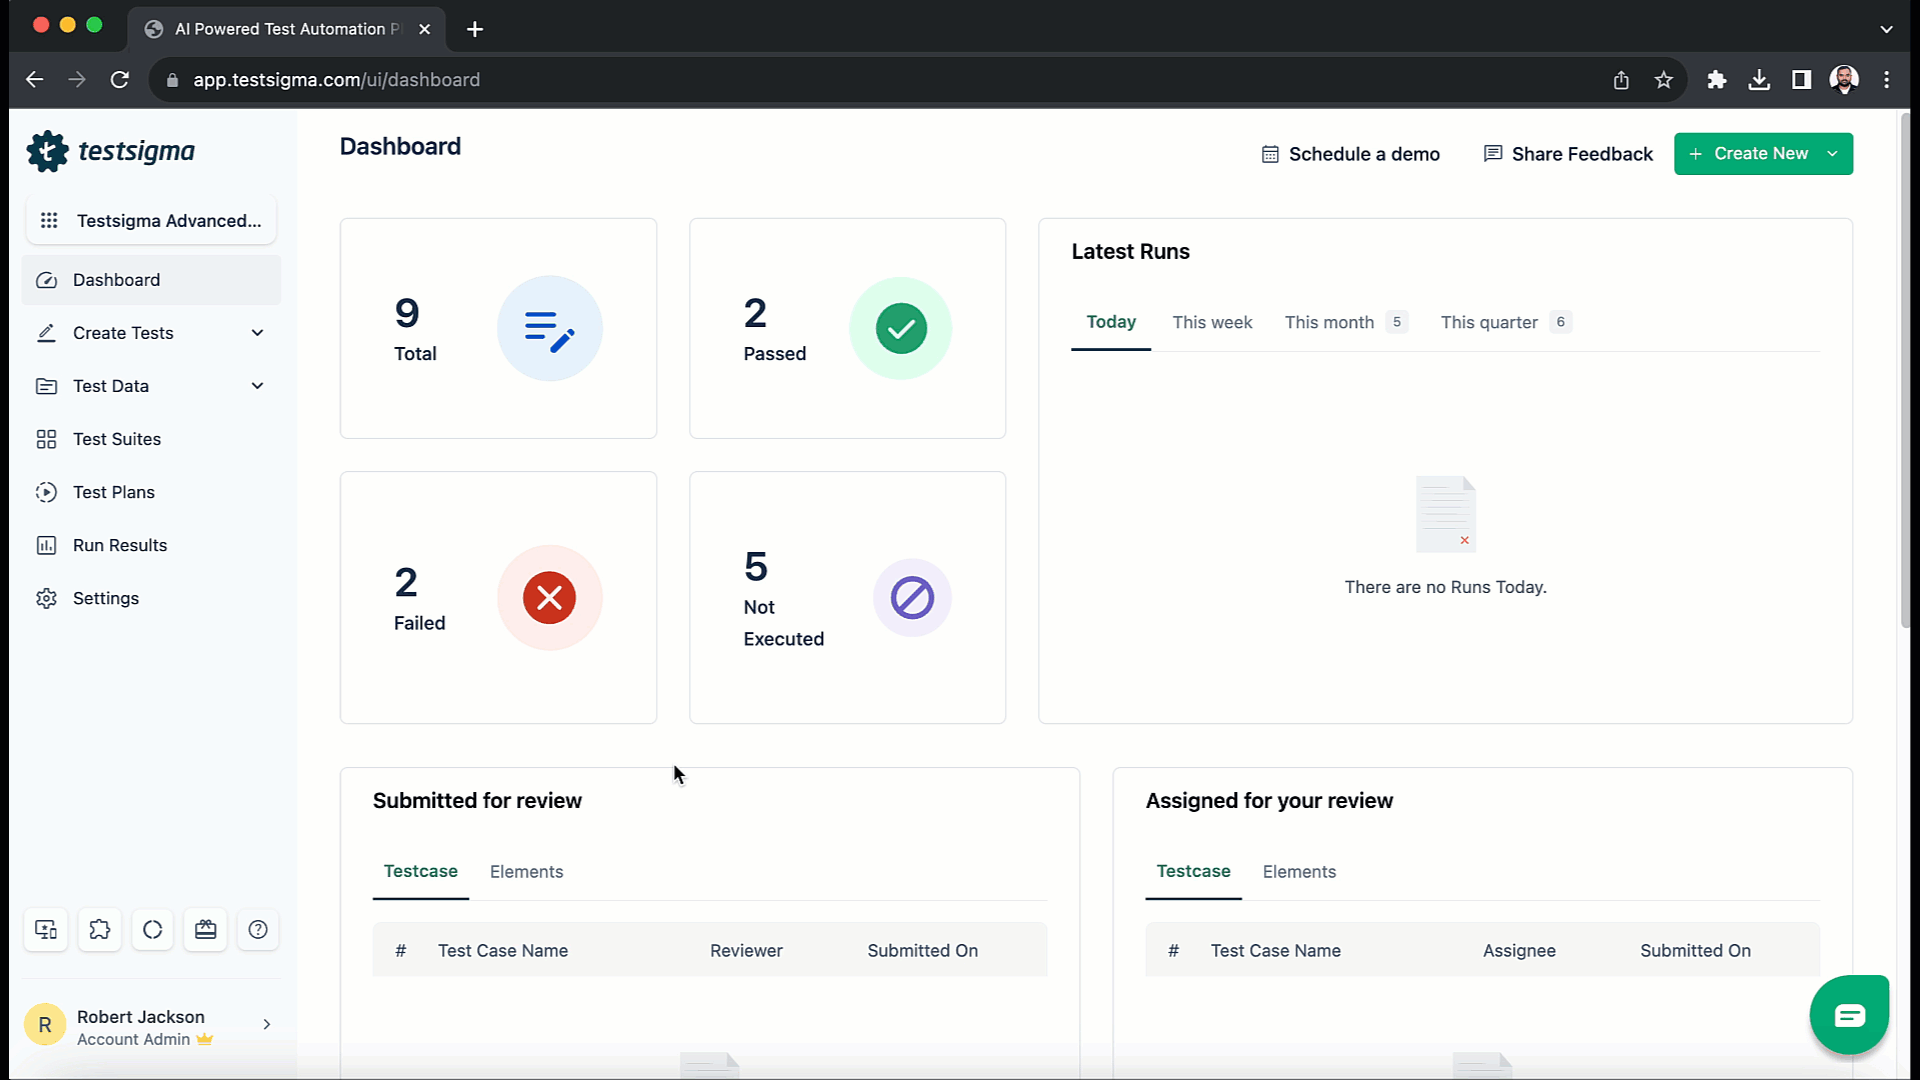1920x1080 pixels.
Task: Click the Schedule a demo button
Action: [1350, 154]
